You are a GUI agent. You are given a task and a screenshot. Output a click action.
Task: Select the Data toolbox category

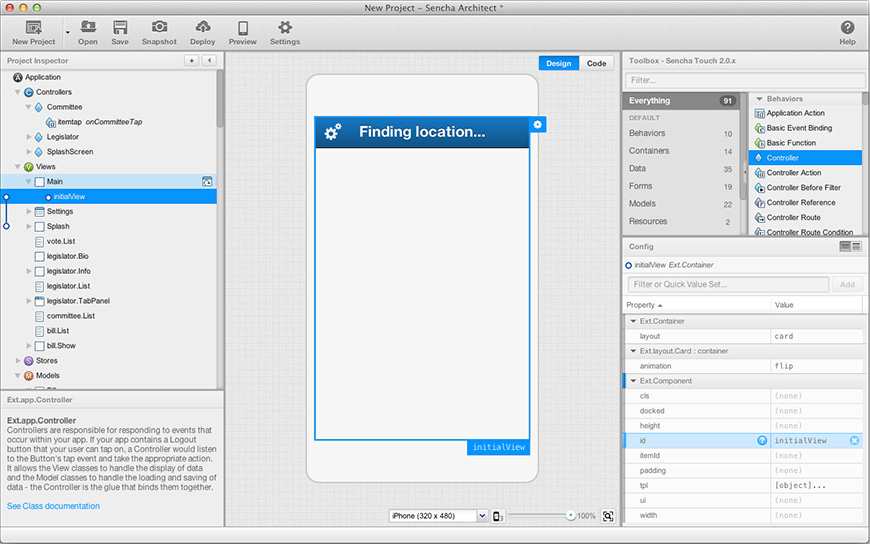tap(681, 169)
